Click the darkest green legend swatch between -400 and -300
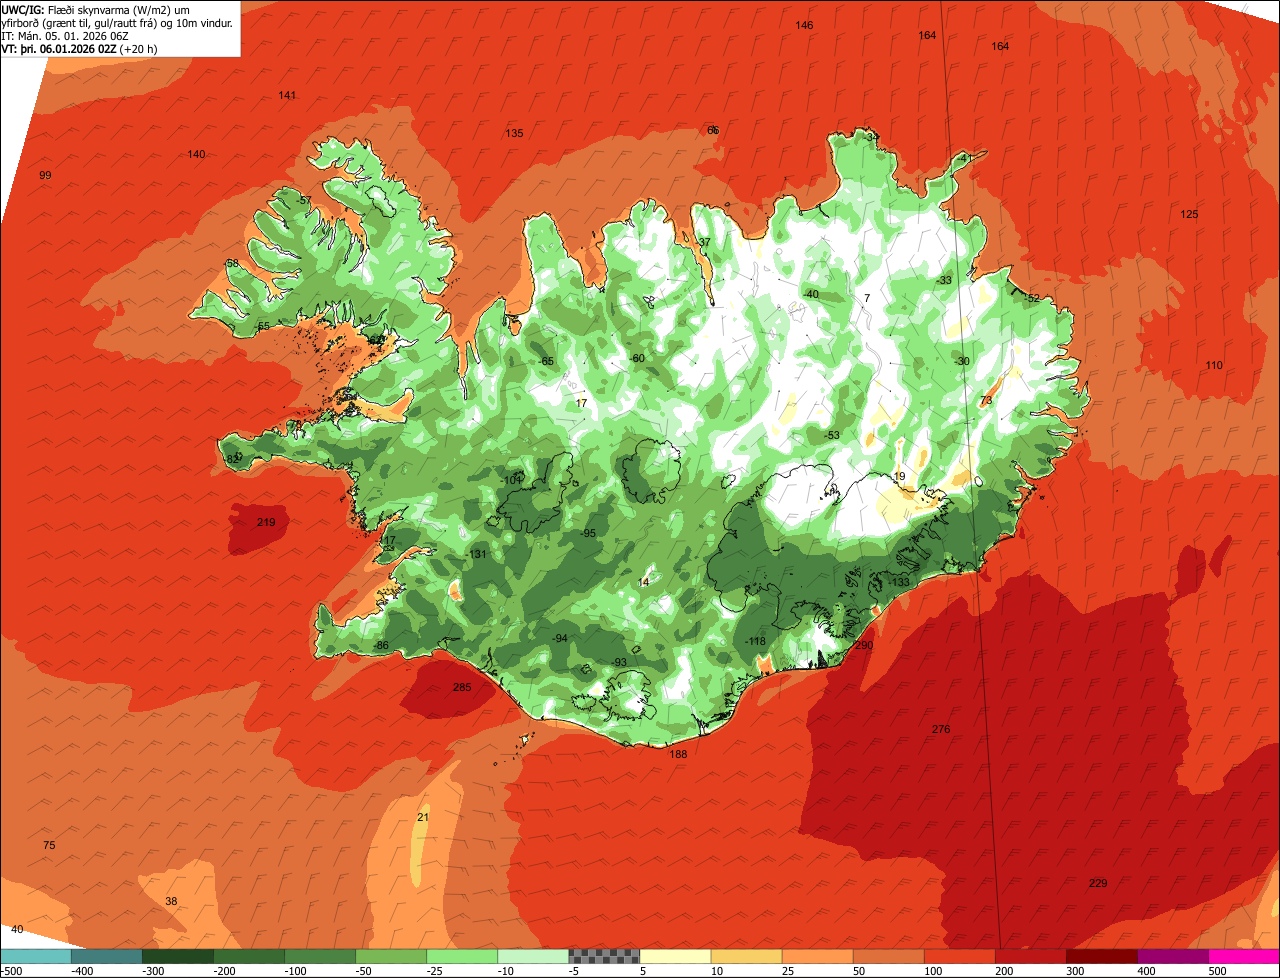 click(107, 956)
